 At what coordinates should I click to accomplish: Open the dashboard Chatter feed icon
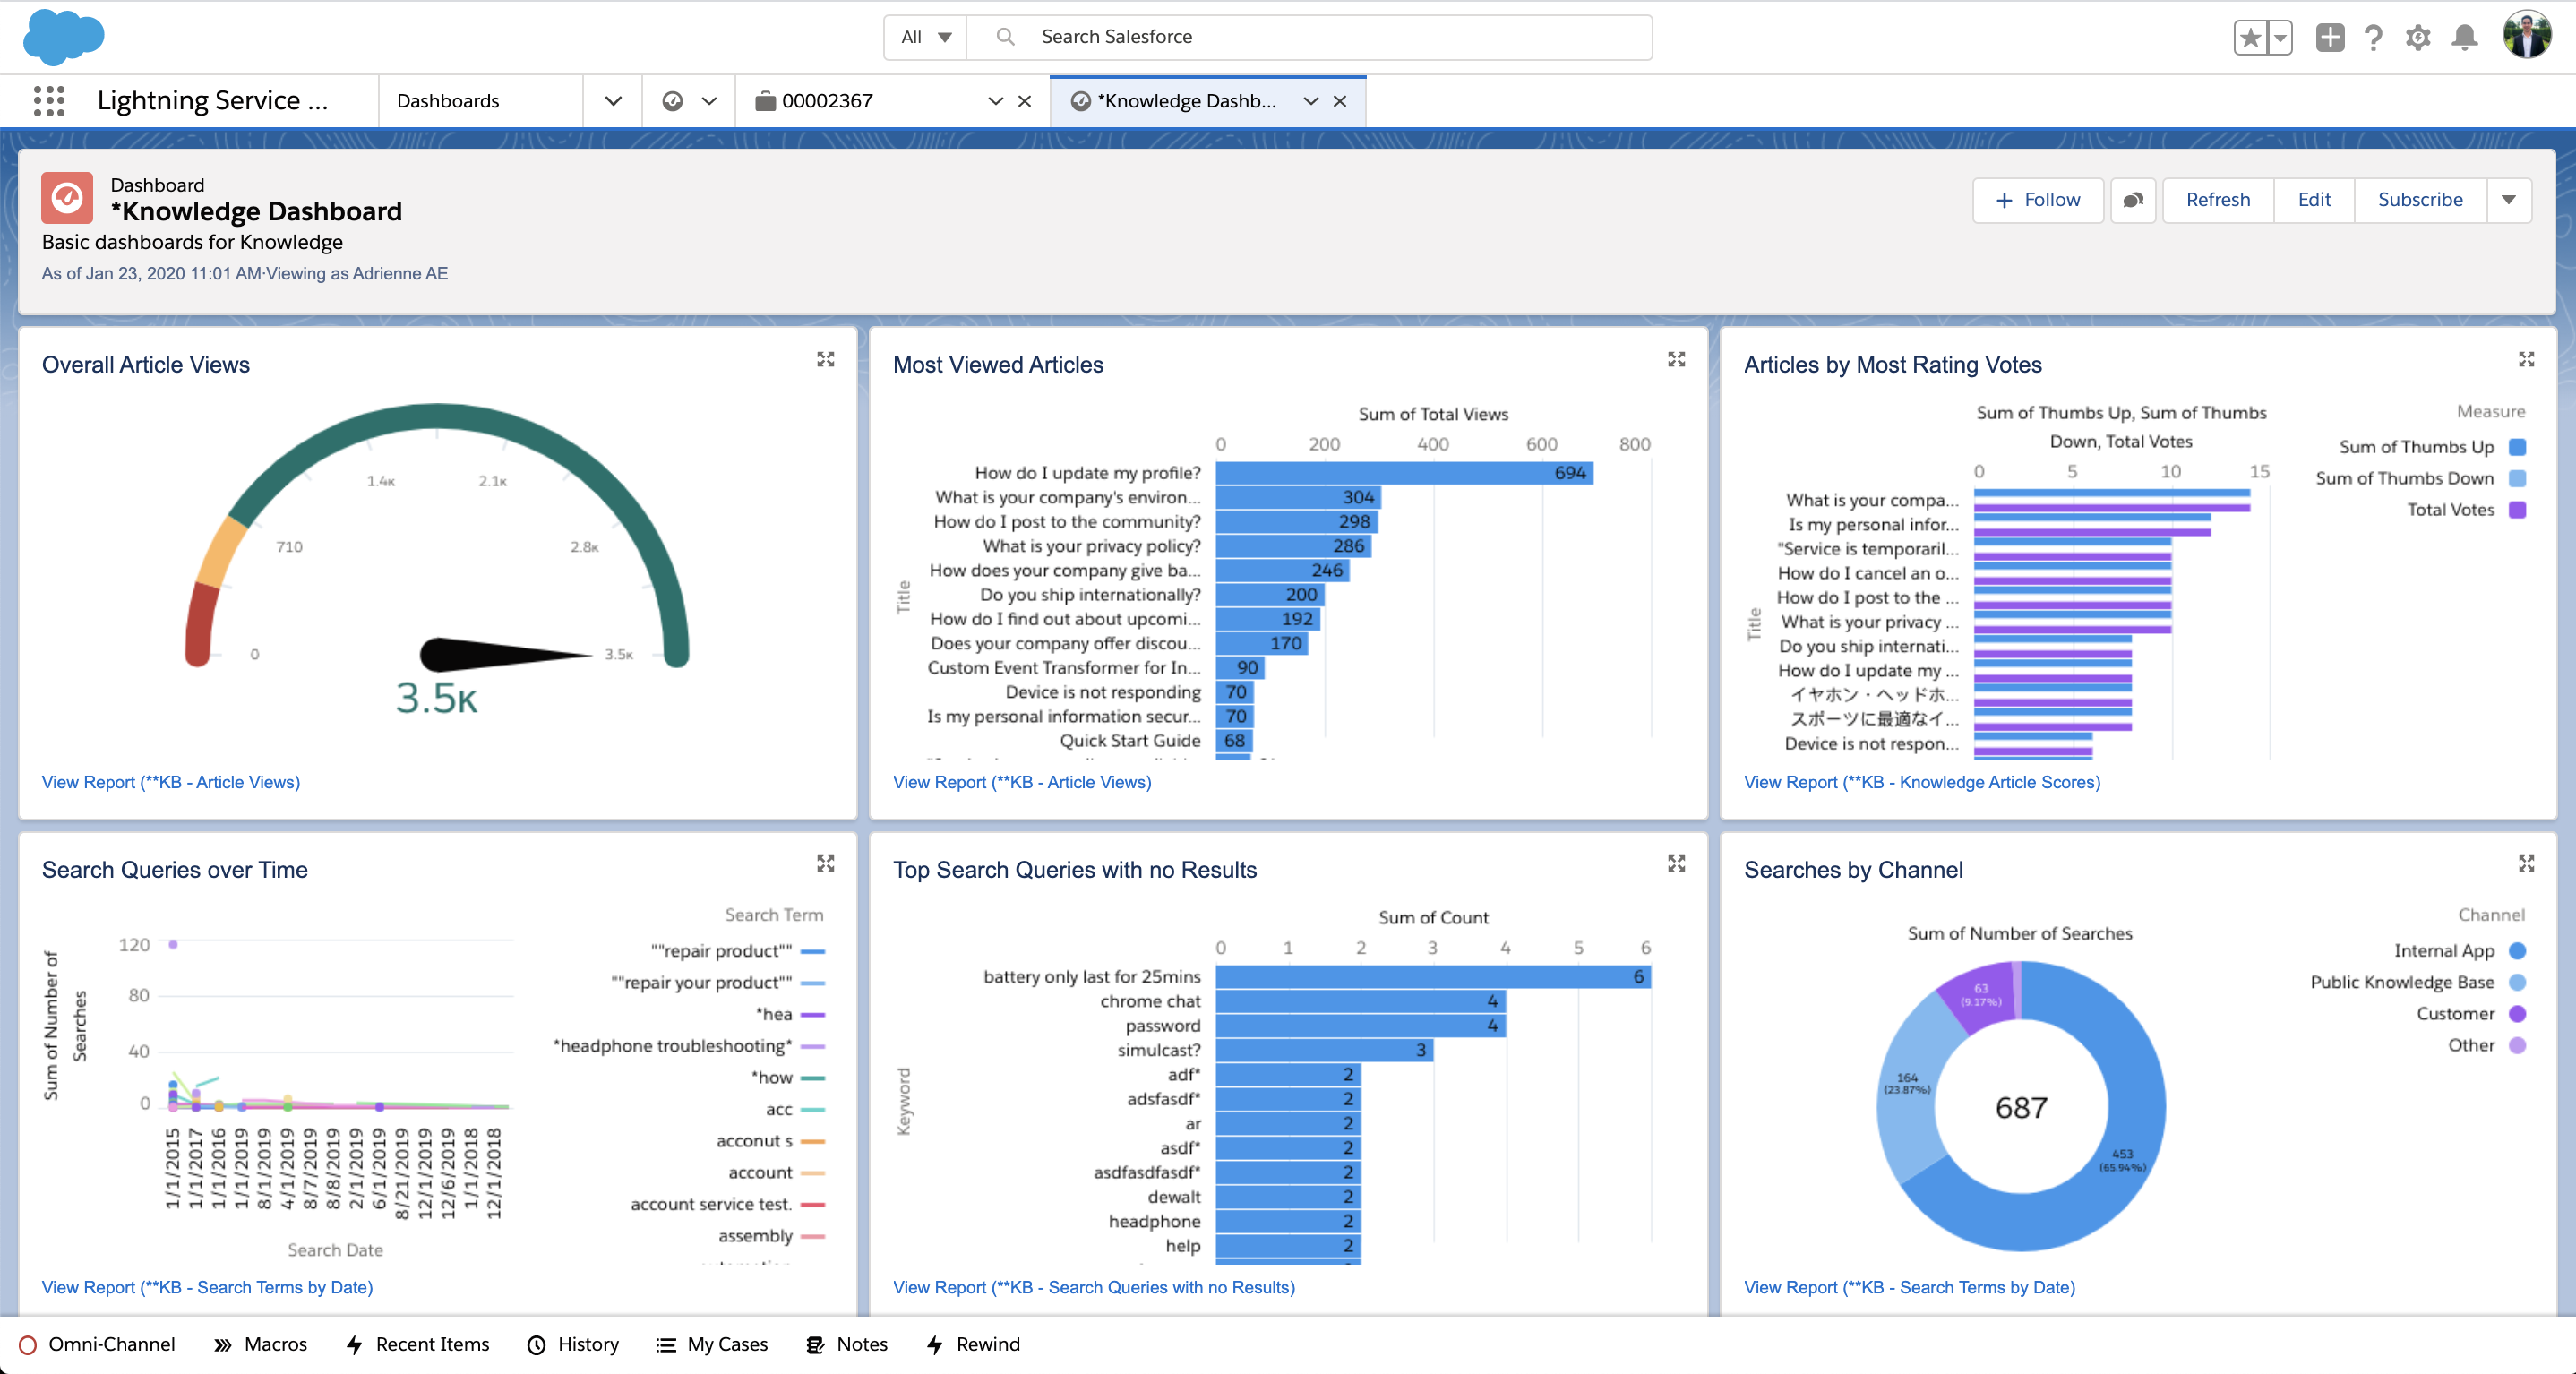[x=2132, y=200]
